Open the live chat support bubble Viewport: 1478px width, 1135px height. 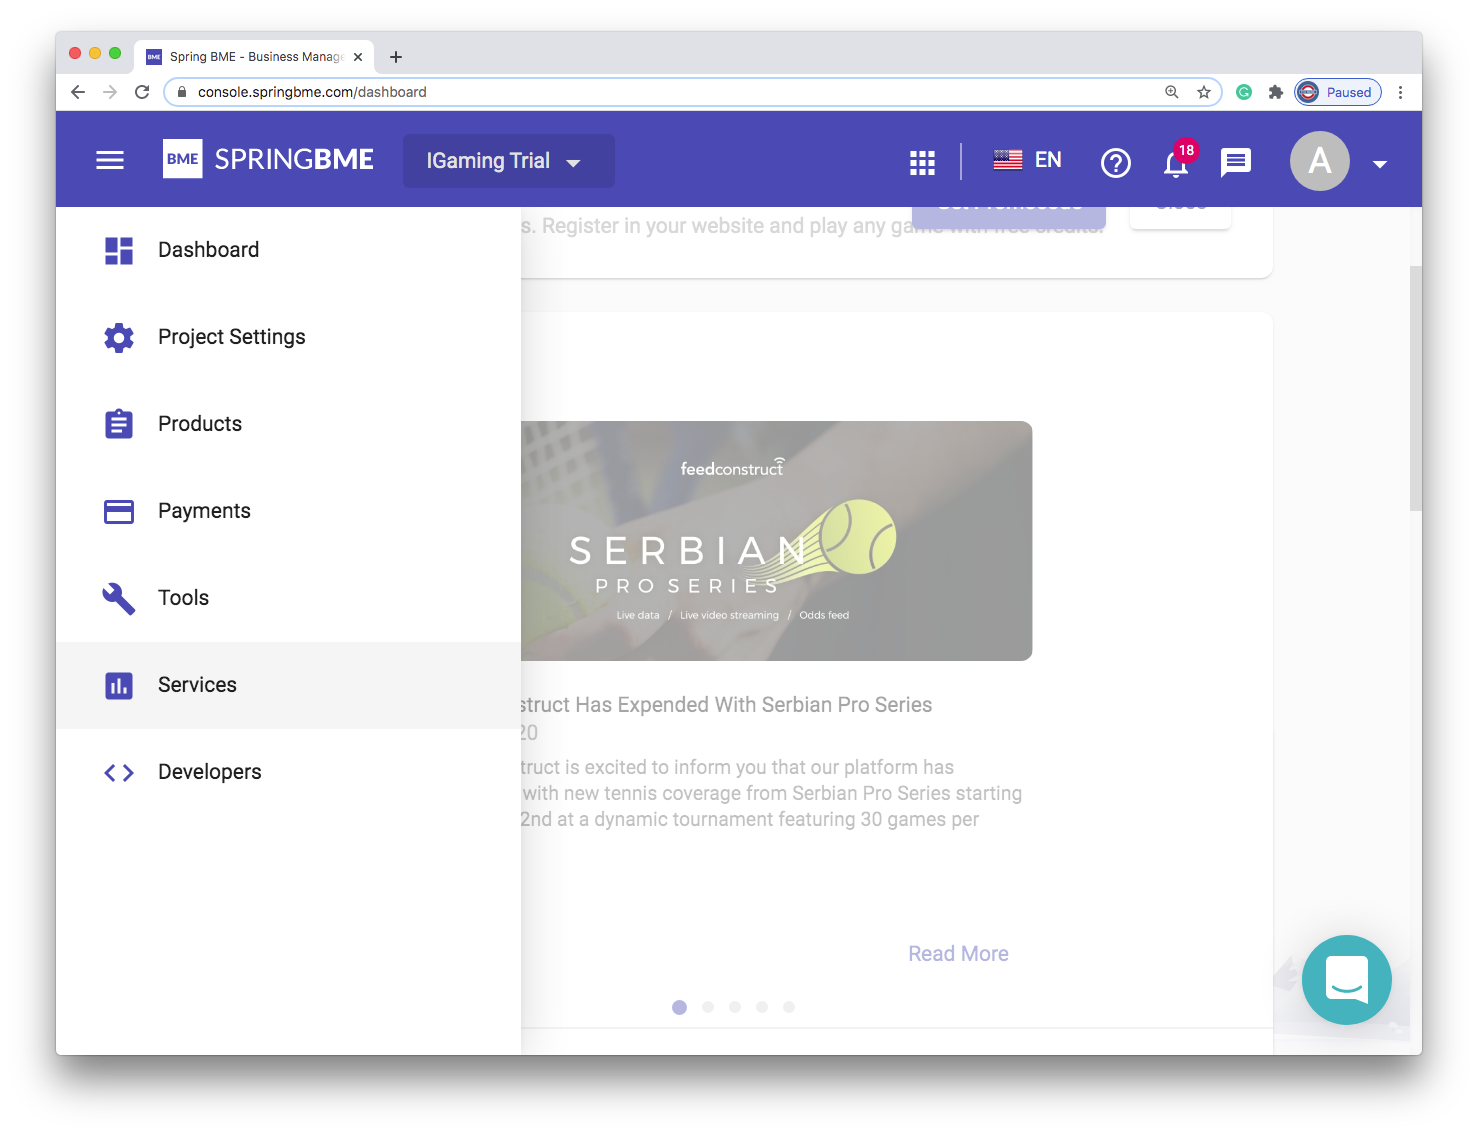pos(1346,979)
